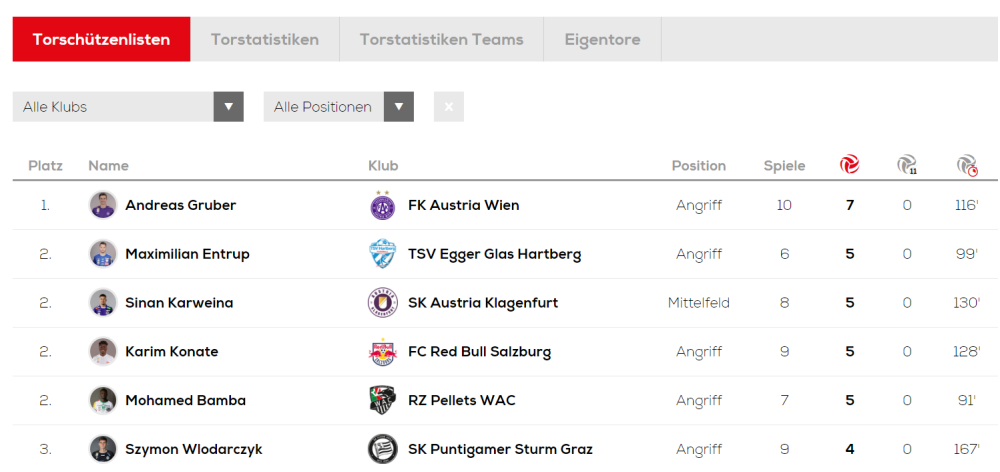Open Andreas Gruber's player profile
This screenshot has width=1000, height=472.
180,205
